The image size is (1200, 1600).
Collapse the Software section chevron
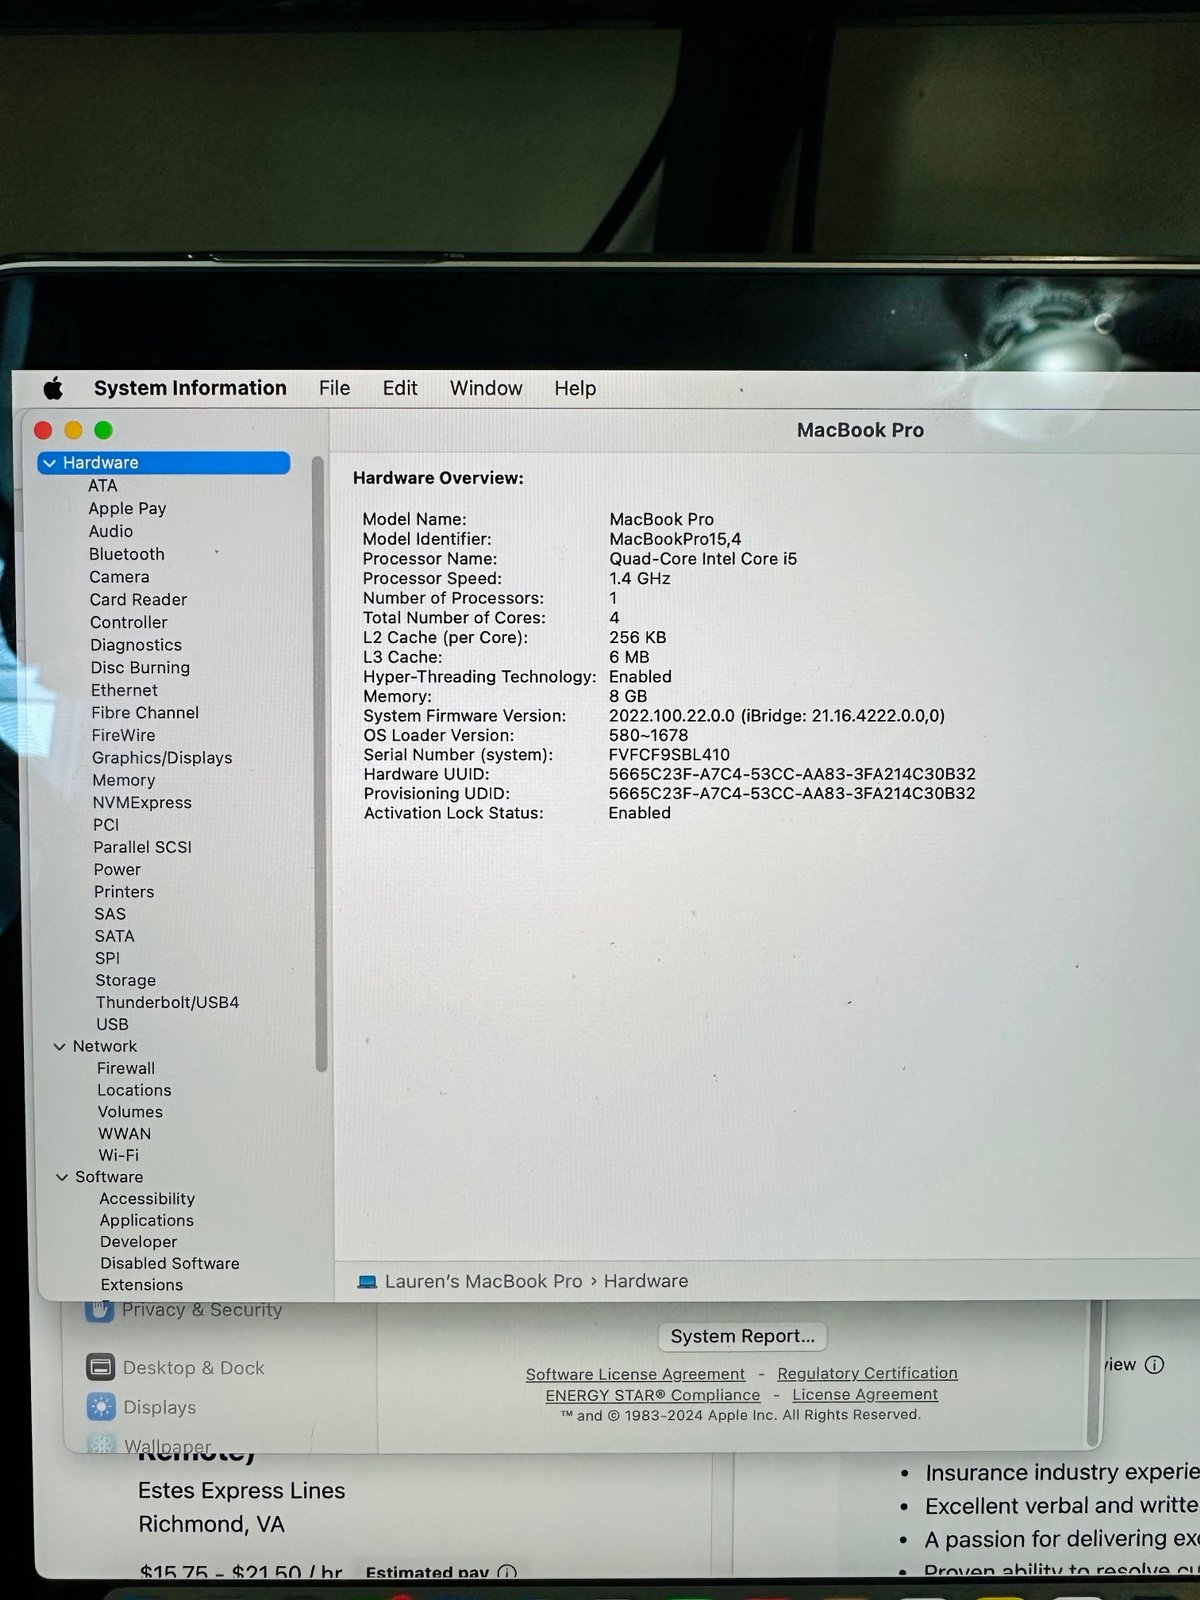(62, 1177)
